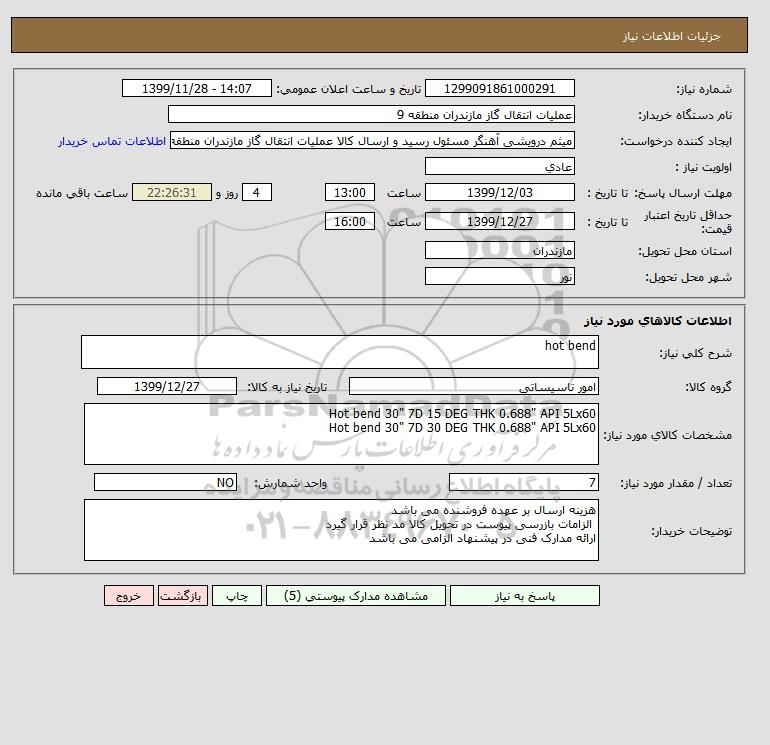Click the price validity date 1399/12/27 at top
Image resolution: width=770 pixels, height=745 pixels.
point(499,221)
